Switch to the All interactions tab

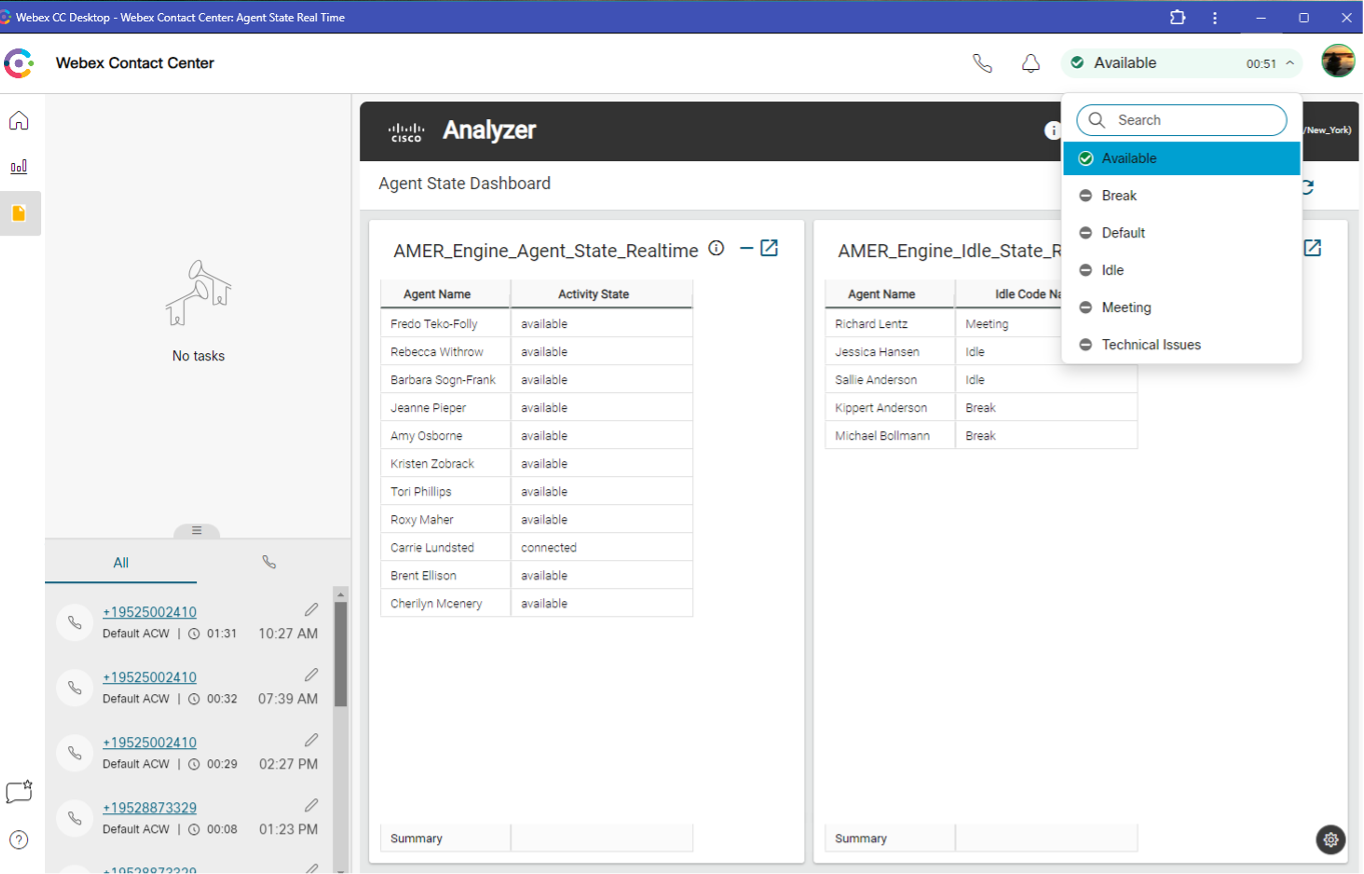point(121,563)
